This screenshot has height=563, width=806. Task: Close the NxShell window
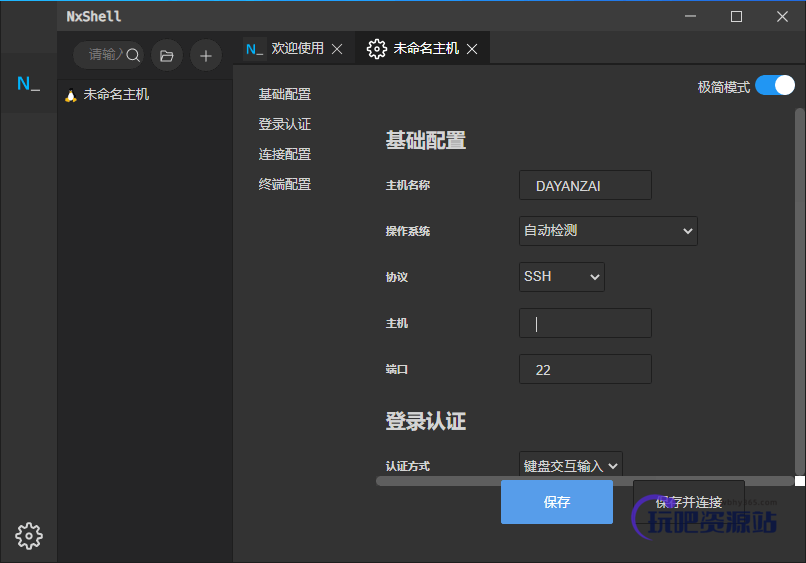[x=782, y=16]
